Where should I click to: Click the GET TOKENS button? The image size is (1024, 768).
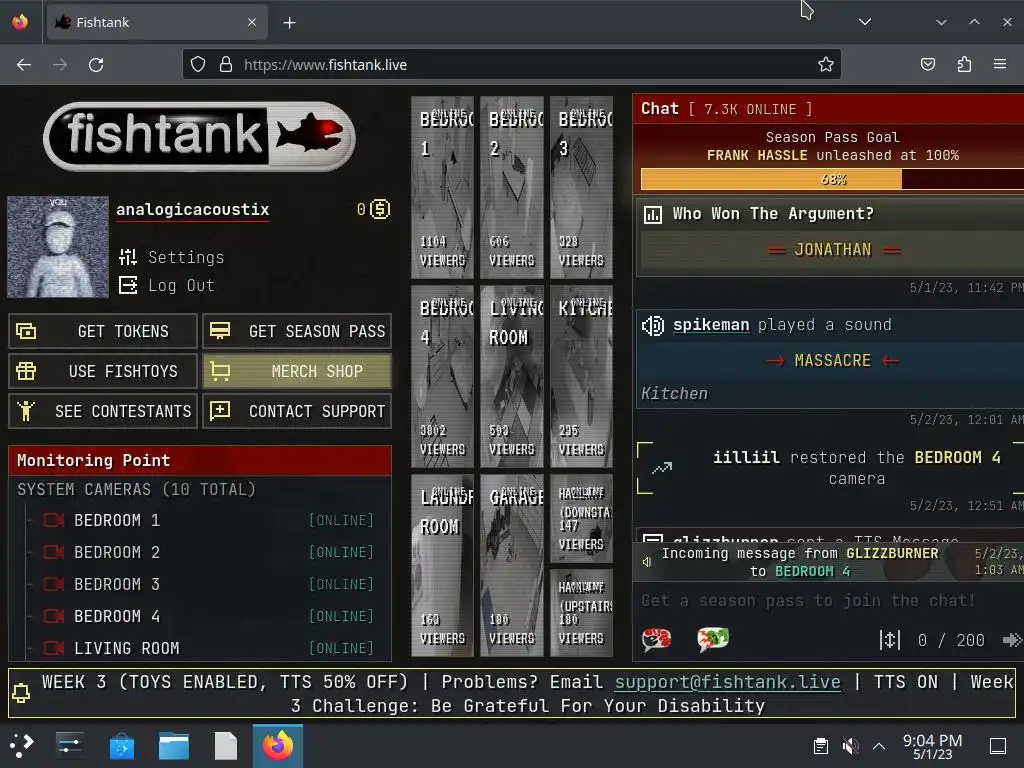(103, 331)
